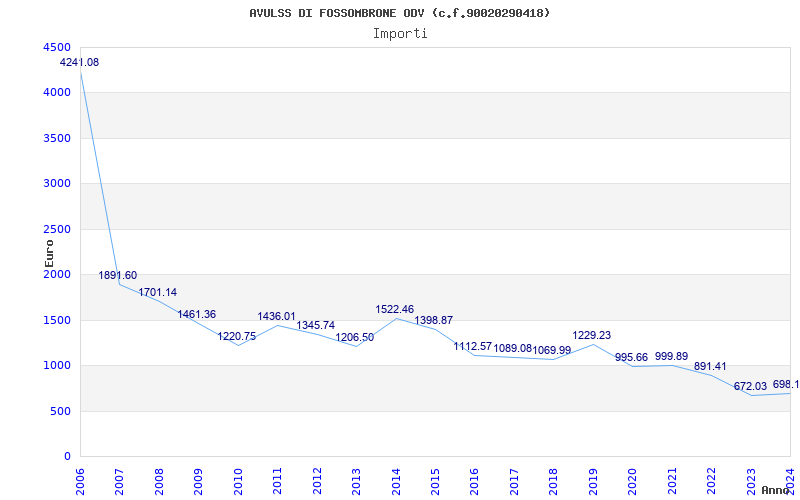Select the 891.41 data label
This screenshot has width=800, height=500.
click(710, 366)
